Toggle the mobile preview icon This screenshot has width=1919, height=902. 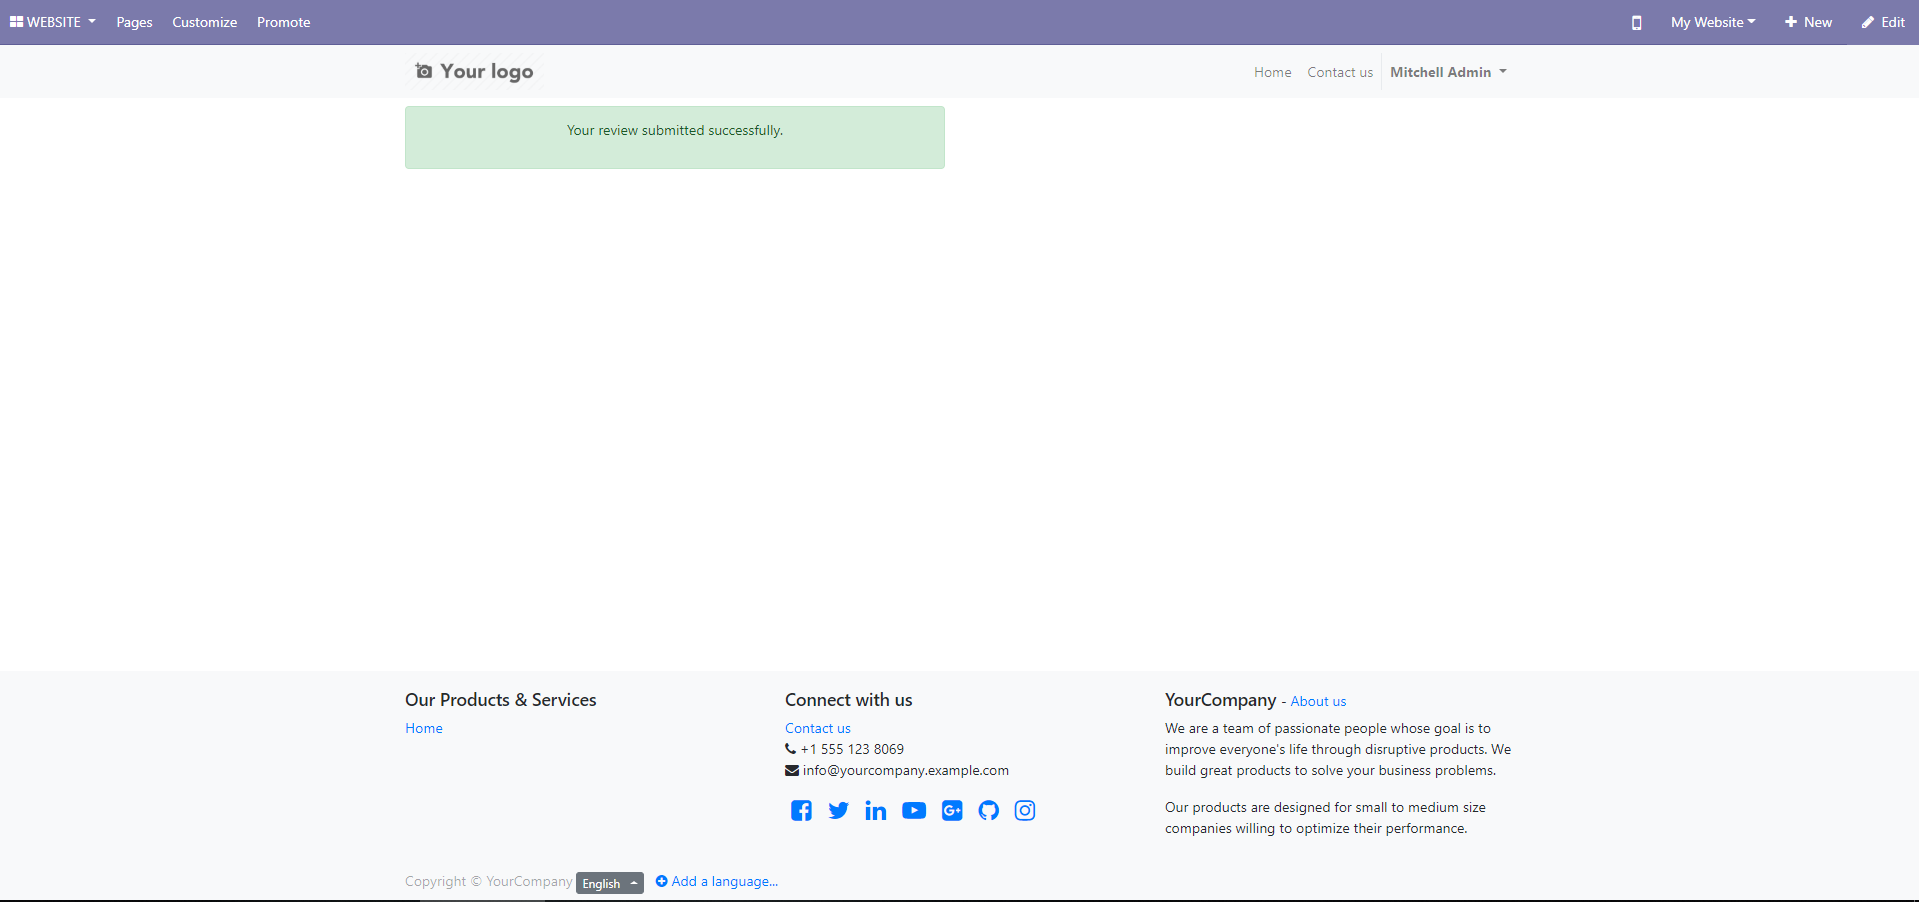click(x=1636, y=22)
